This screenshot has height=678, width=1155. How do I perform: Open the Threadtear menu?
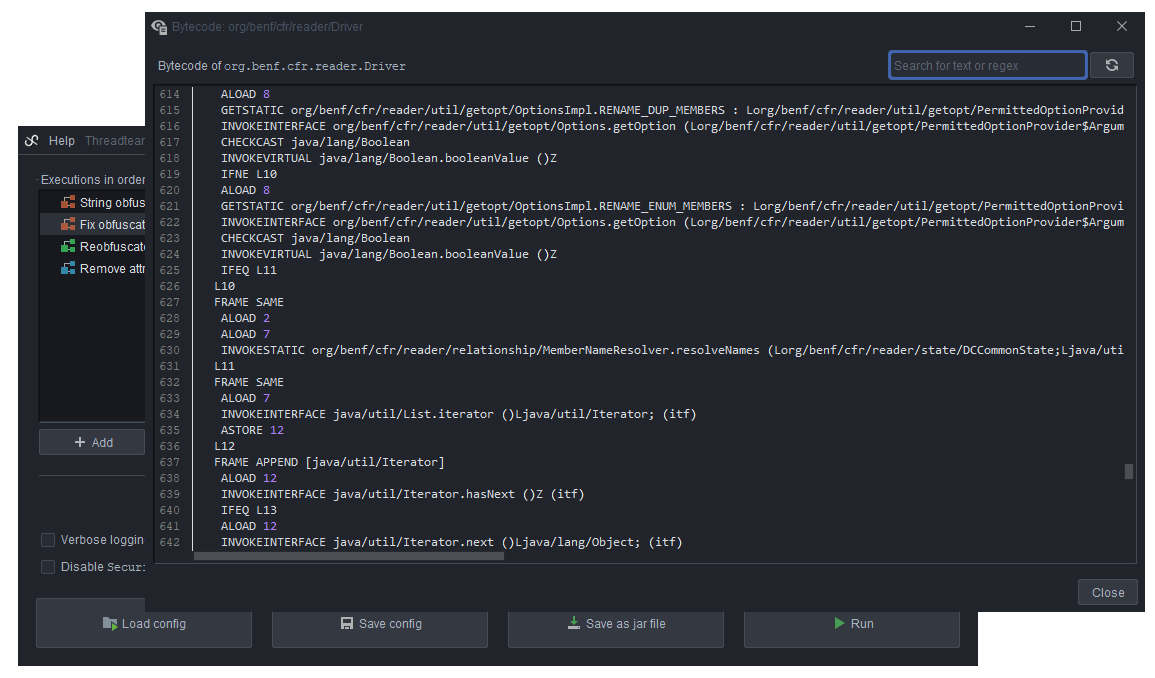(114, 140)
